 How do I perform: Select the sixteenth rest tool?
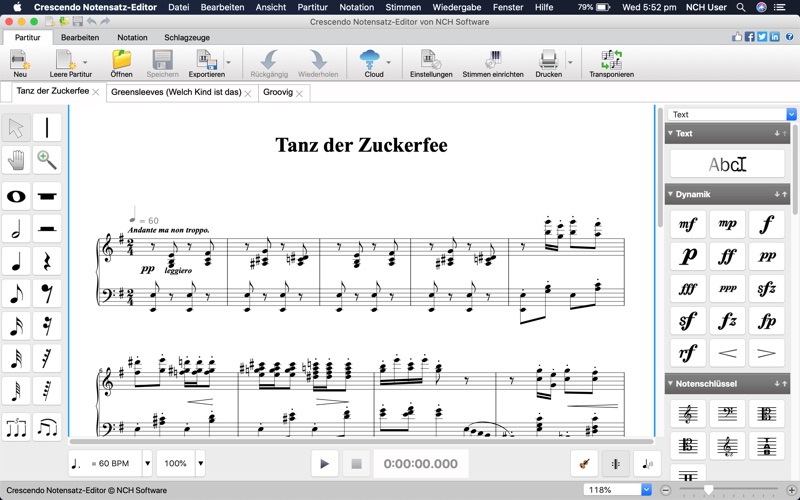click(47, 326)
